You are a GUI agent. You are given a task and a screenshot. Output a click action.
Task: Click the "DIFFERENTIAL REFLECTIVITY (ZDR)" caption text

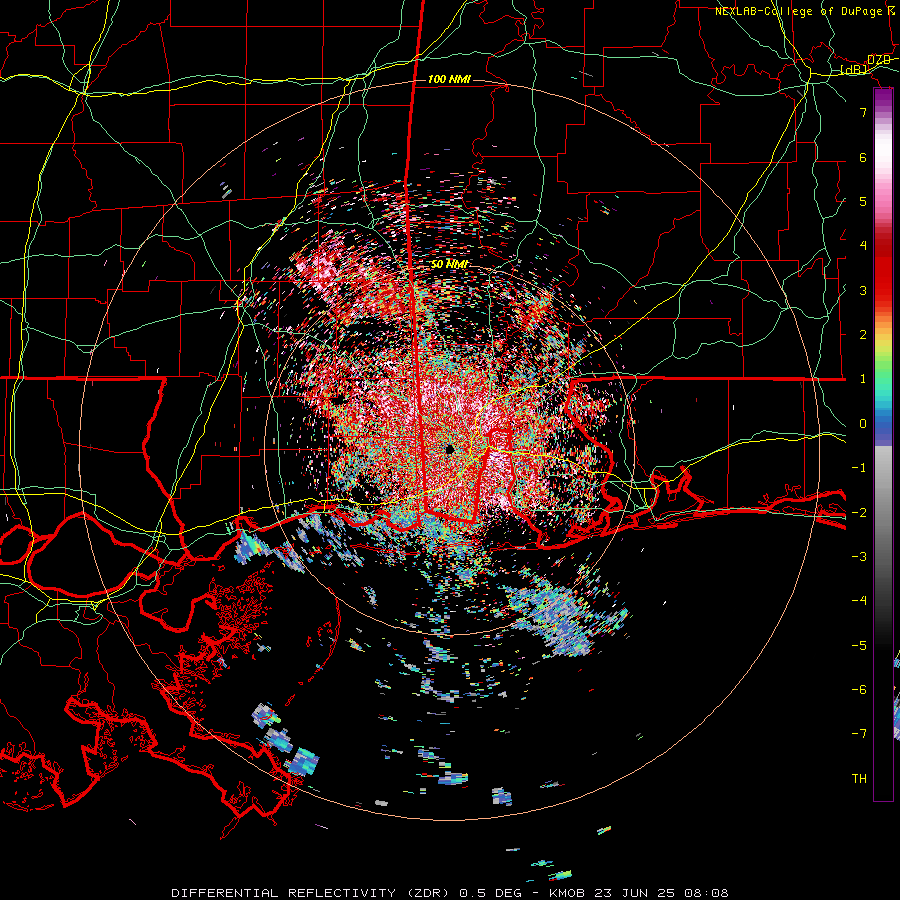click(312, 893)
